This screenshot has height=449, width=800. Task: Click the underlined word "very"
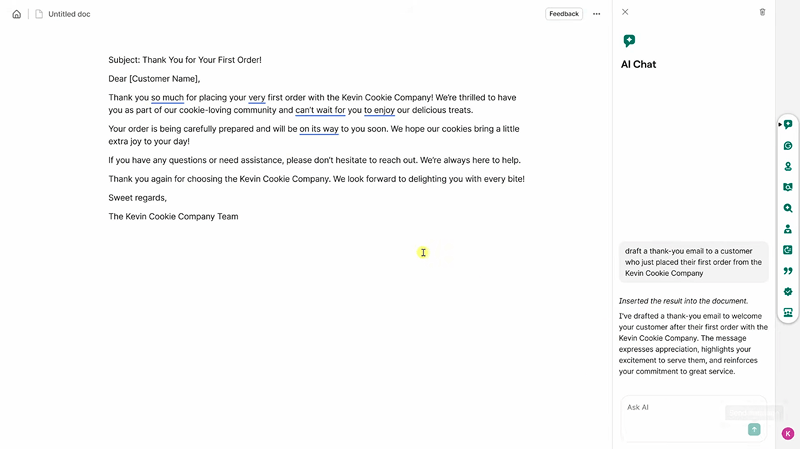257,97
